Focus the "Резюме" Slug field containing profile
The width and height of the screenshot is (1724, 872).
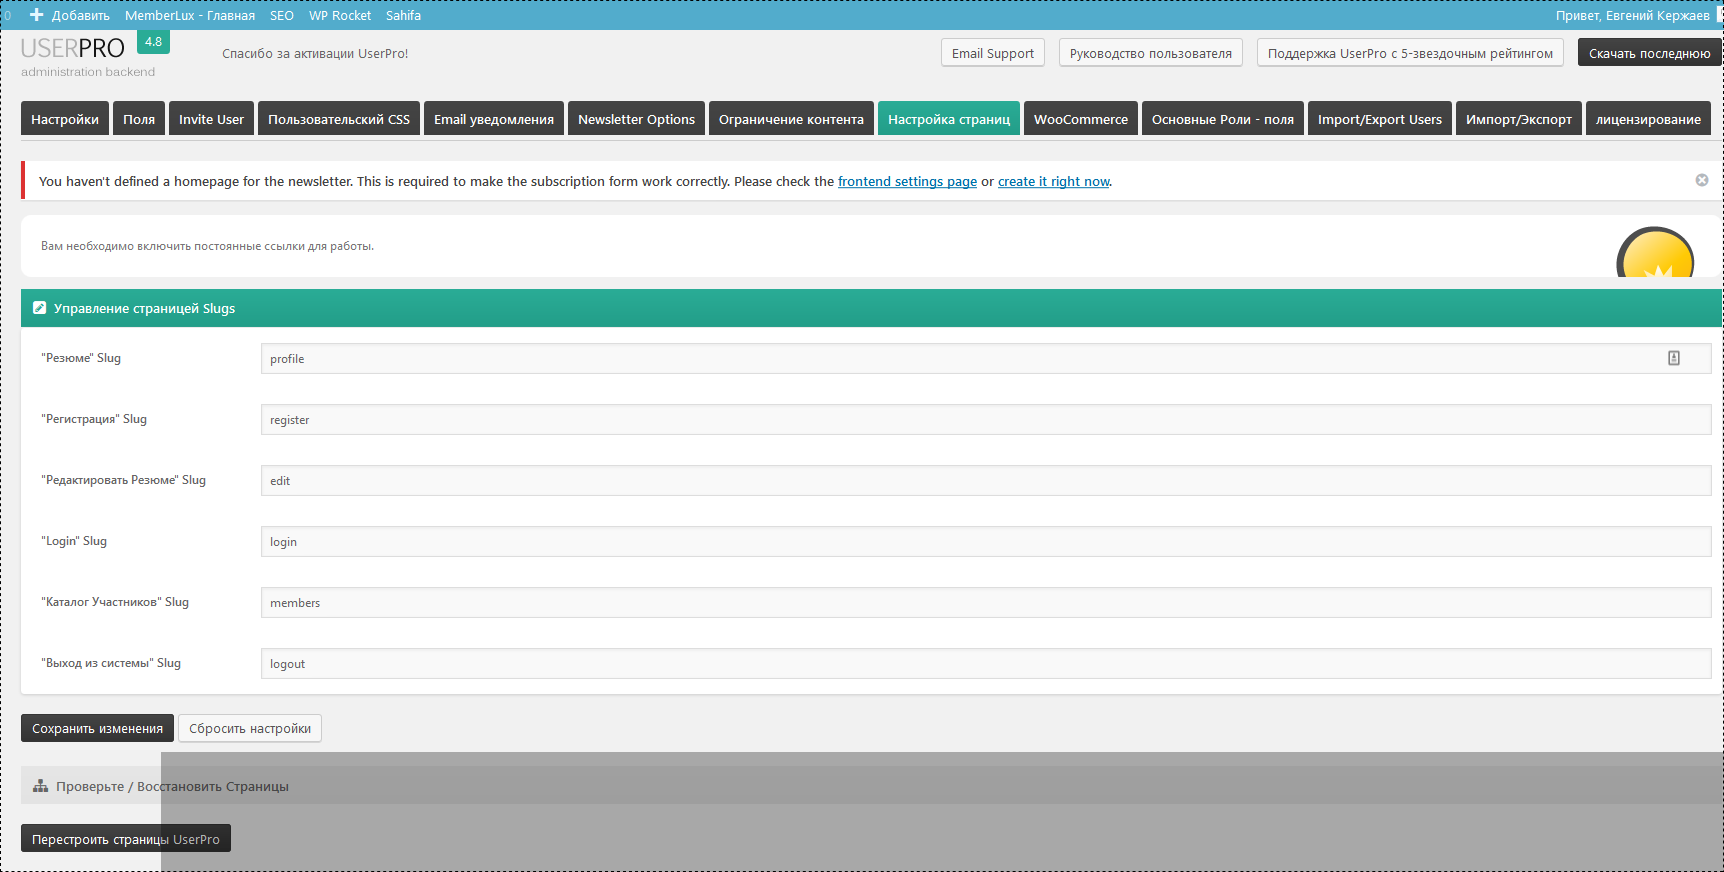986,358
